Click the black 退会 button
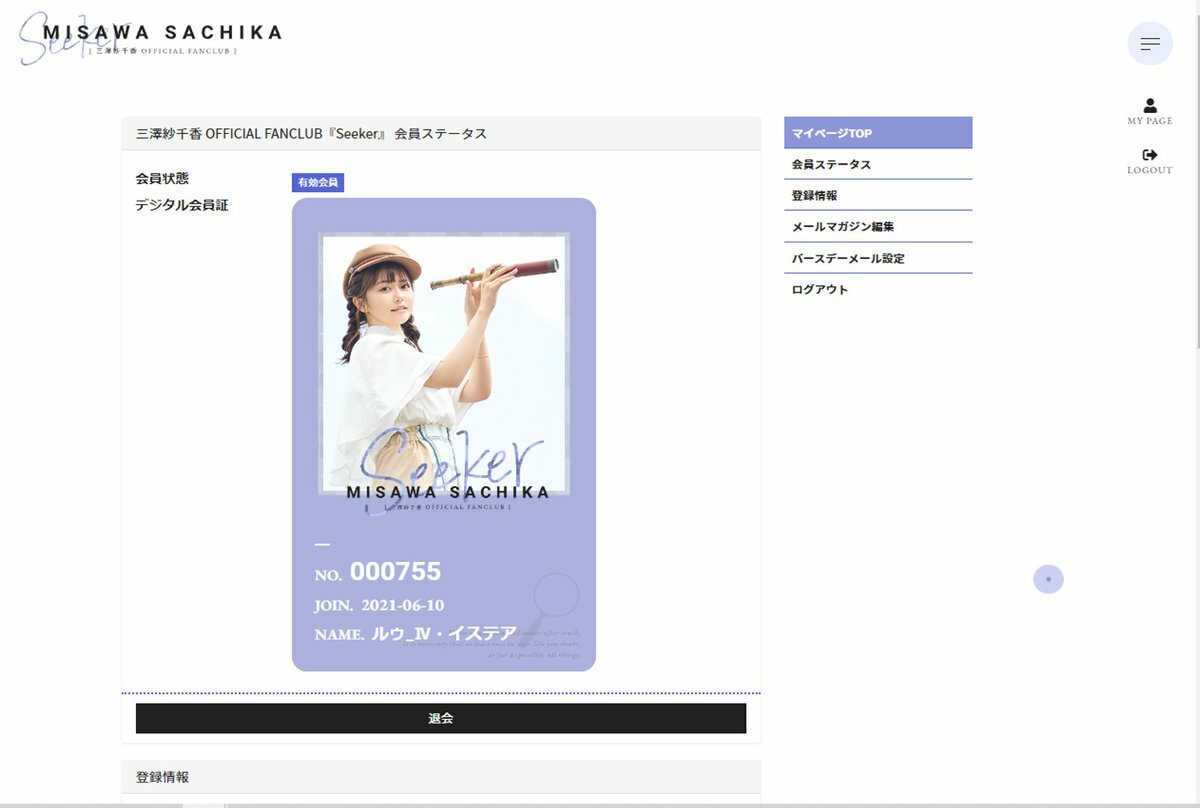The height and width of the screenshot is (808, 1200). click(441, 718)
